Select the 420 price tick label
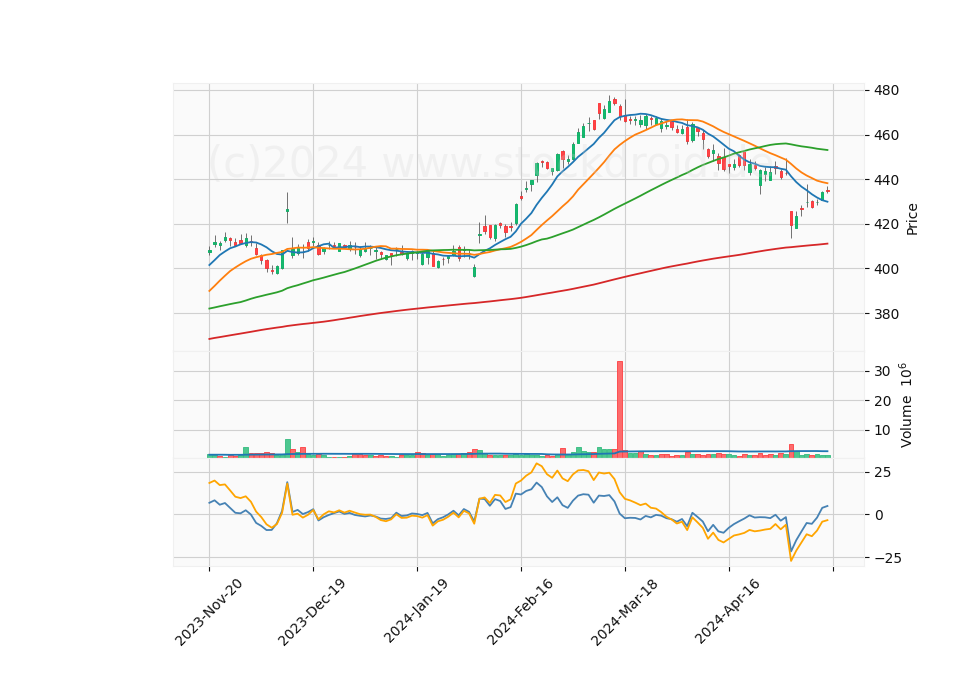Image resolution: width=960 pixels, height=690 pixels. tap(885, 225)
